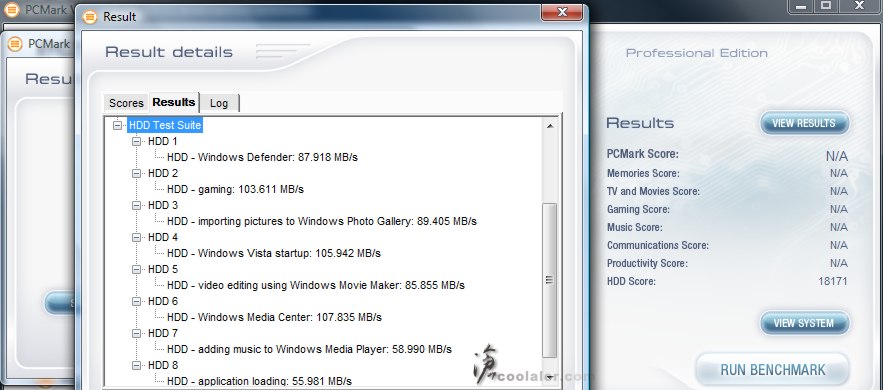Click the scroll up arrow of results list
Viewport: 883px width, 390px height.
[x=550, y=126]
